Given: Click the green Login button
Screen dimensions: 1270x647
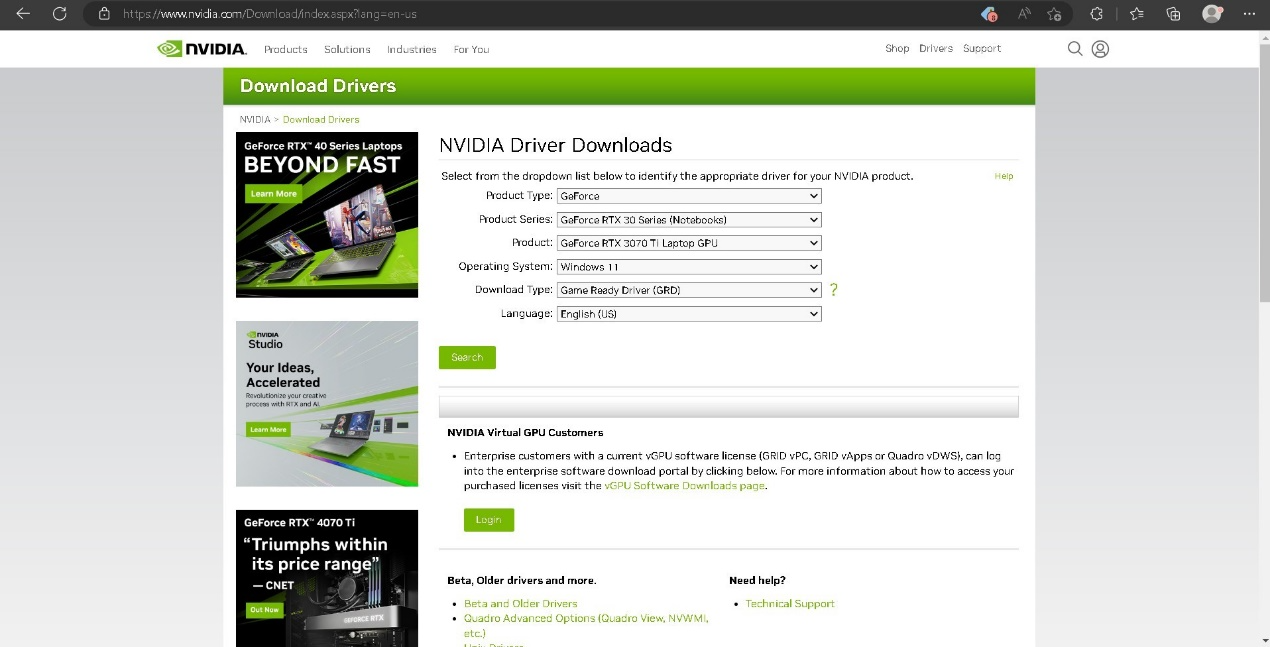Looking at the screenshot, I should click(x=489, y=520).
